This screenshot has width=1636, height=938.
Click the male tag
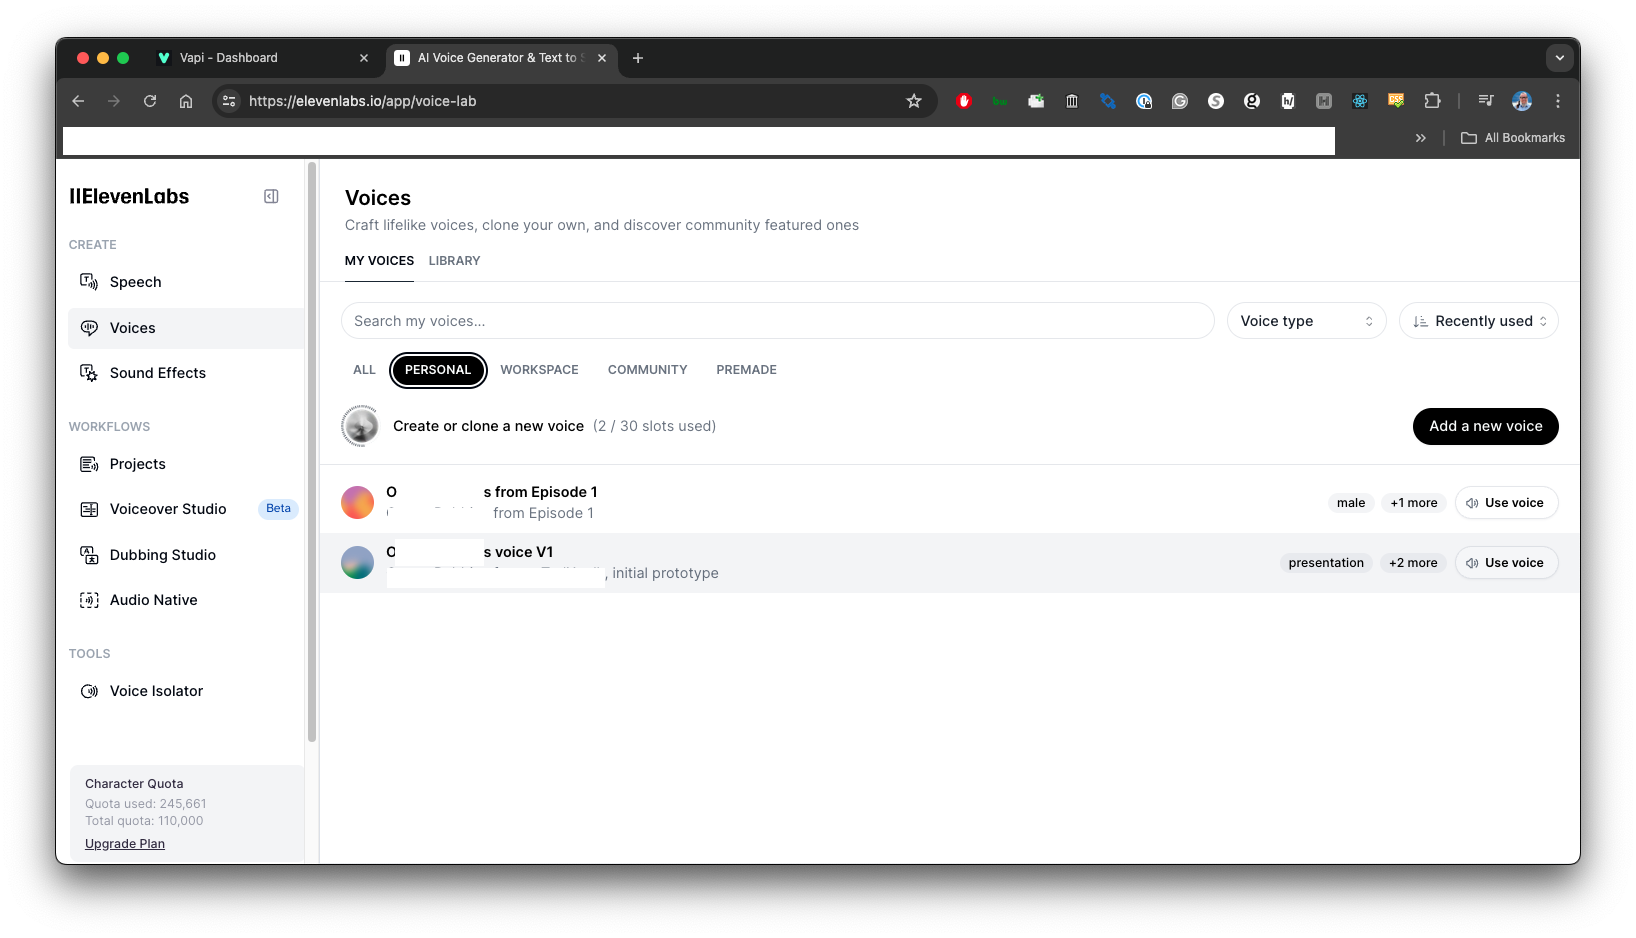point(1351,503)
